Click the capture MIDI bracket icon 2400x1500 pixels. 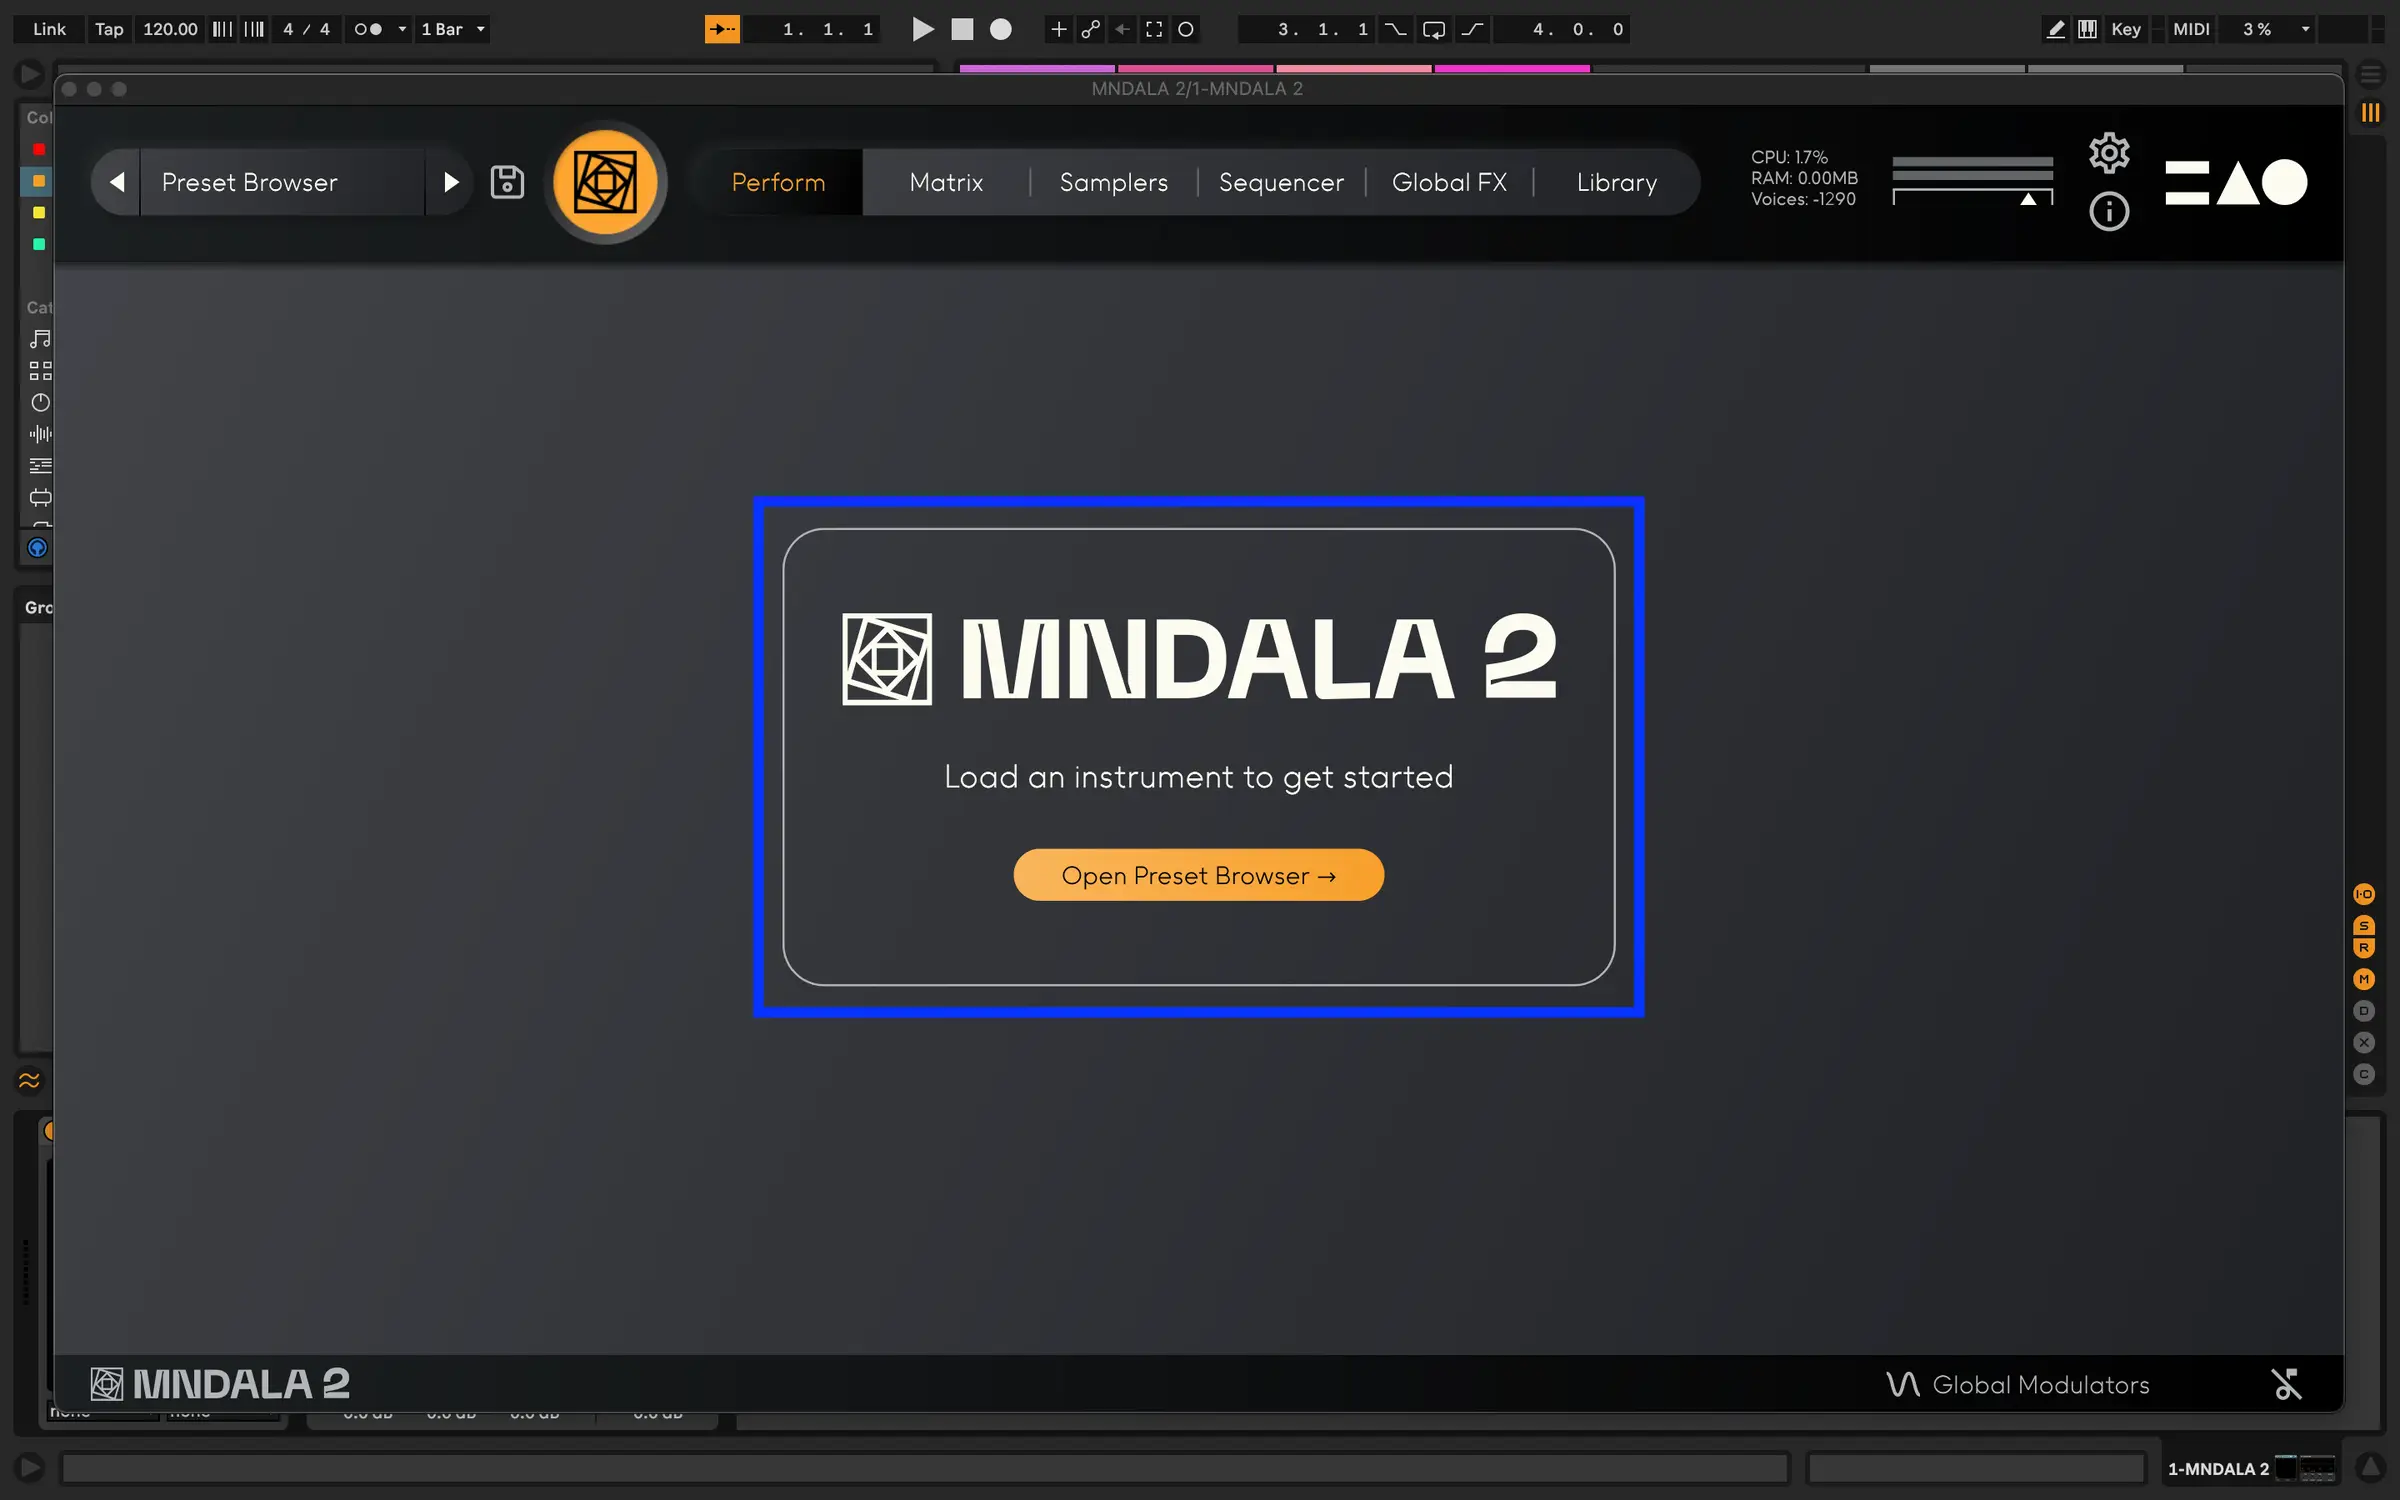(x=1154, y=29)
